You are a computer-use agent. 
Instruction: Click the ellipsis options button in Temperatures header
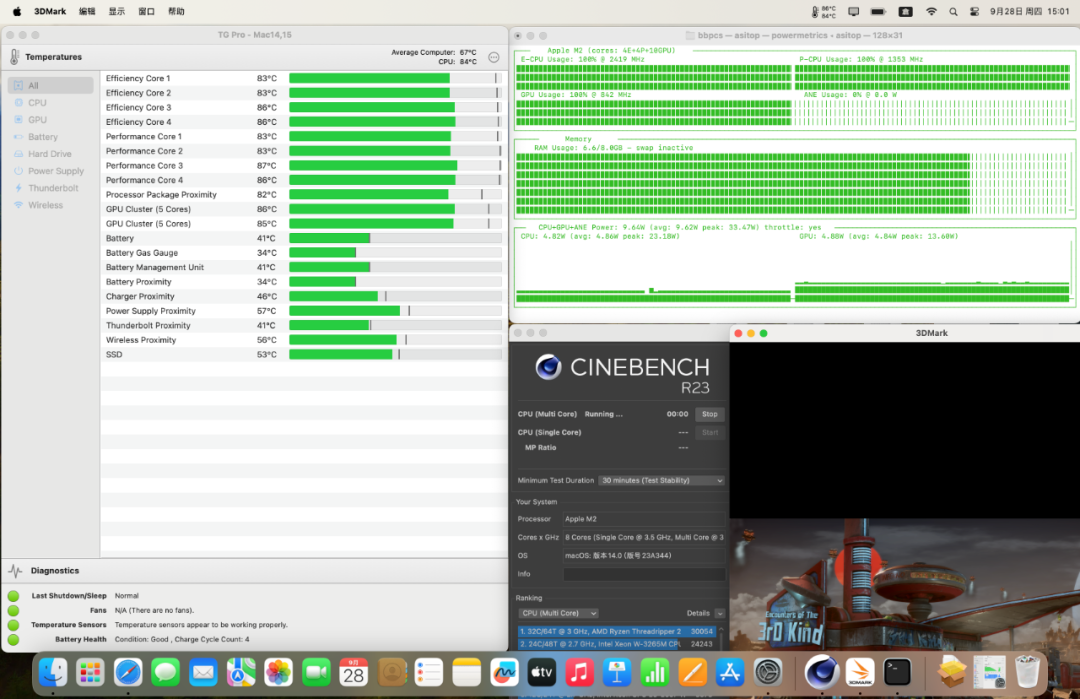point(493,57)
